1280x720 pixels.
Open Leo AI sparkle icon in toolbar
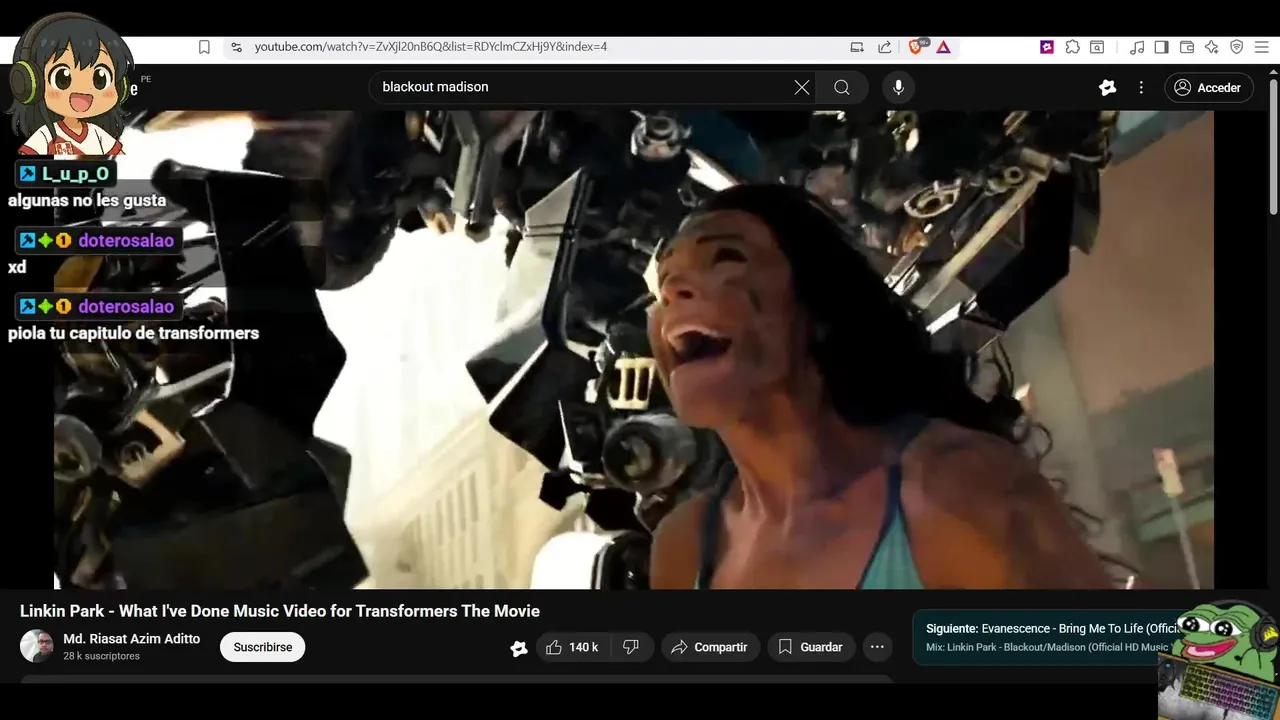[x=1212, y=47]
